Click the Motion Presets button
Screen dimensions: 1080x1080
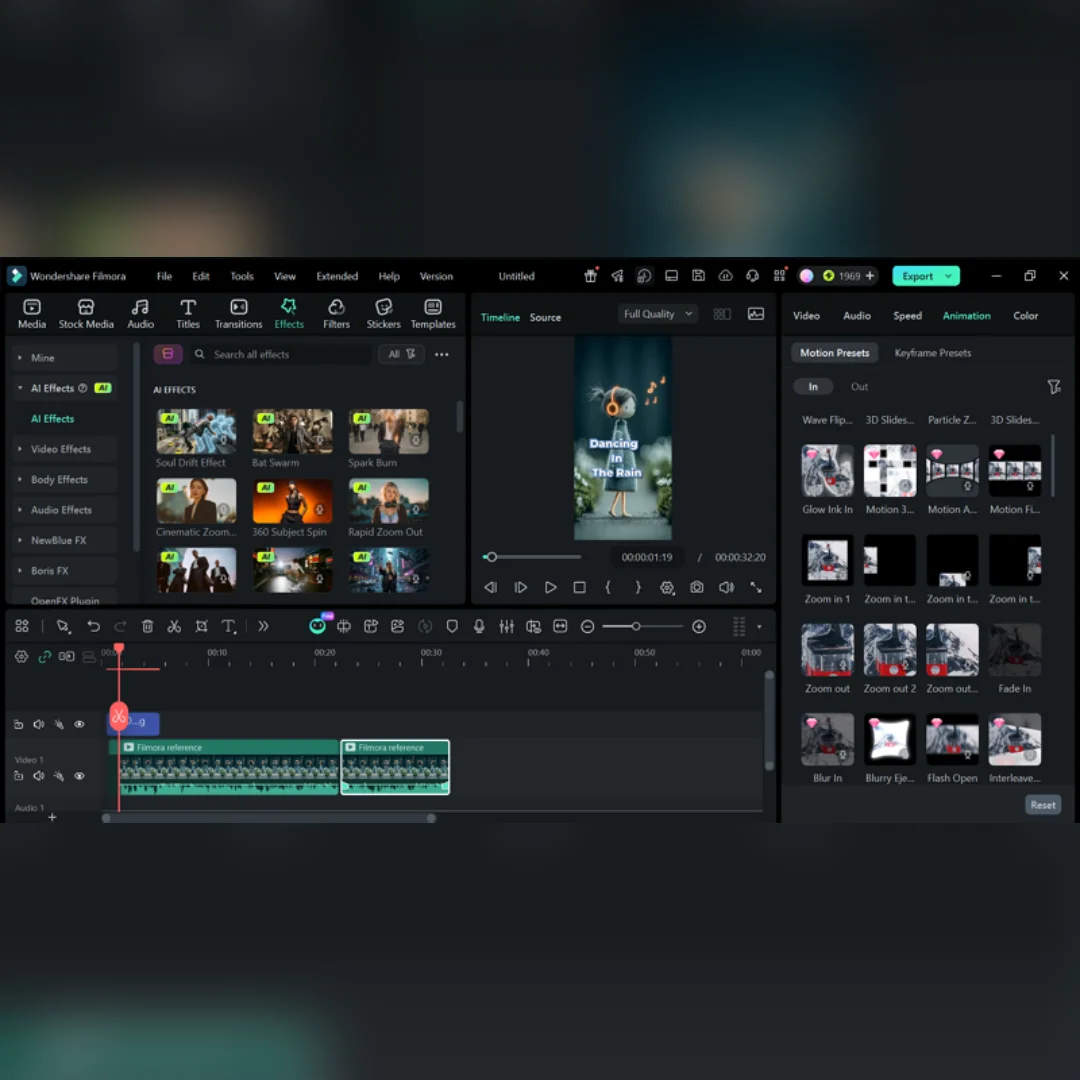pos(834,353)
